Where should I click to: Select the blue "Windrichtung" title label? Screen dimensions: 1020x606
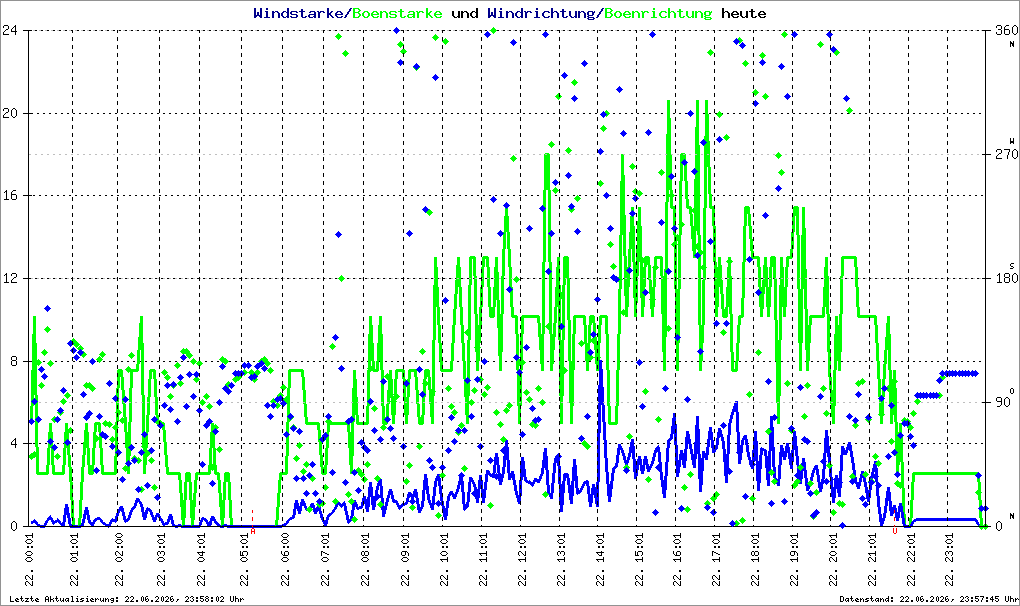pyautogui.click(x=541, y=13)
